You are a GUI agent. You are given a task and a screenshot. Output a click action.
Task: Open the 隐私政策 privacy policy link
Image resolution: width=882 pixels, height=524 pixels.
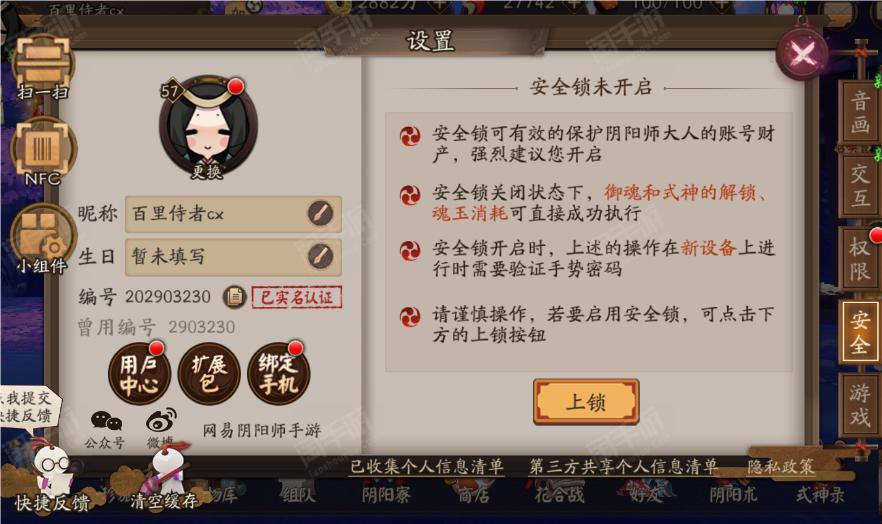[x=781, y=466]
